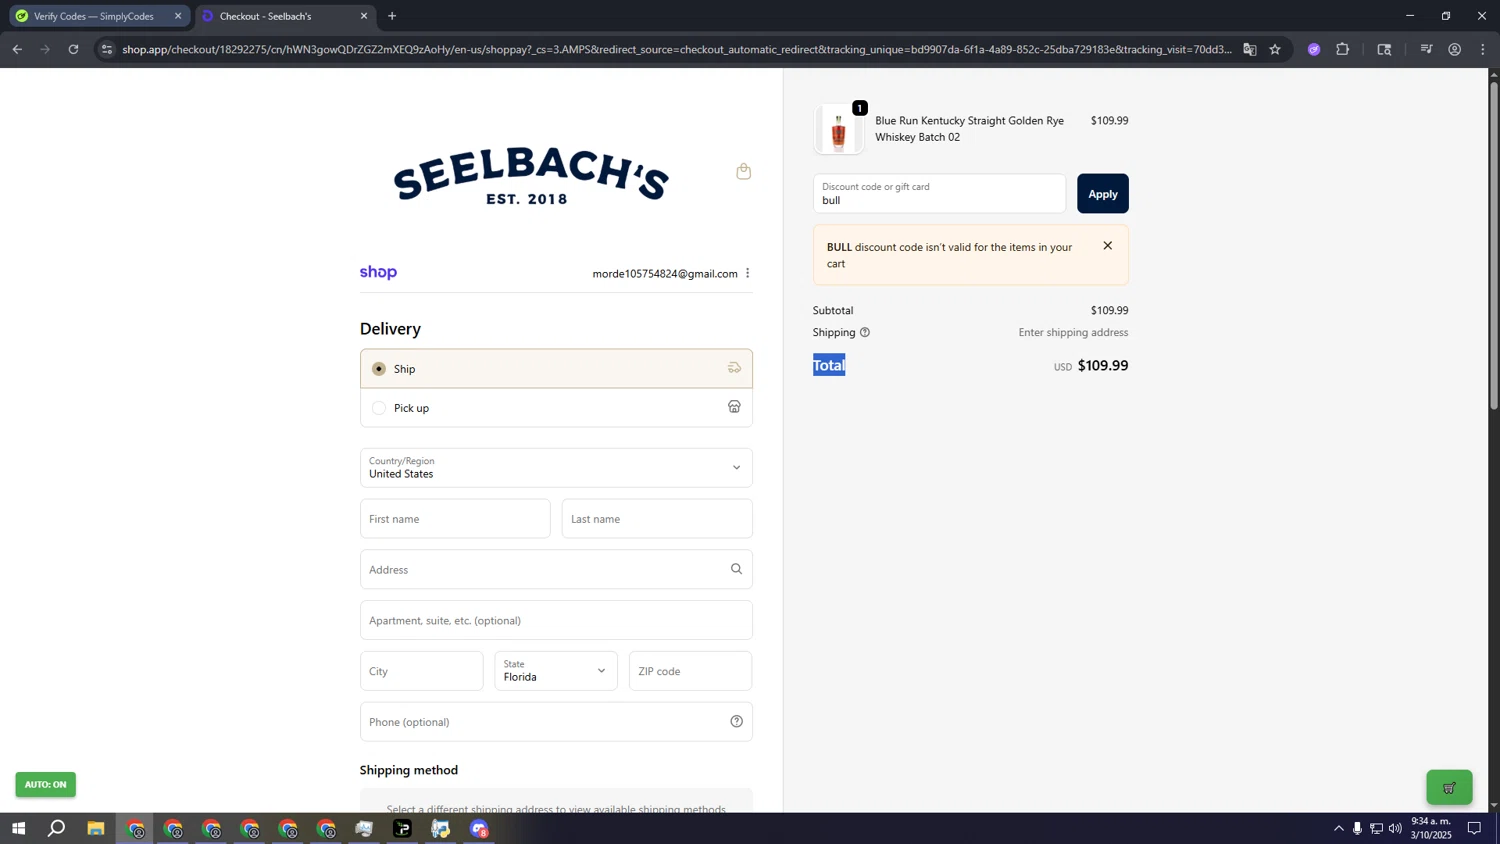View site information icon in address bar
This screenshot has height=844, width=1500.
tap(107, 49)
